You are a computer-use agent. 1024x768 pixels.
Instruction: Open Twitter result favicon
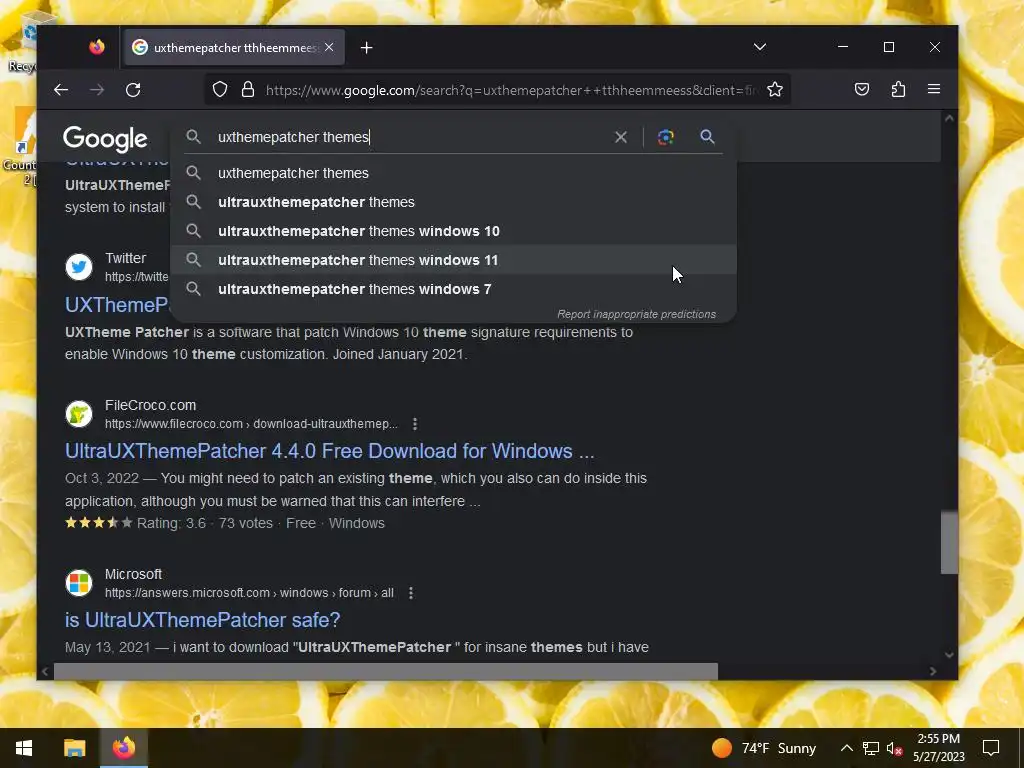[x=79, y=267]
